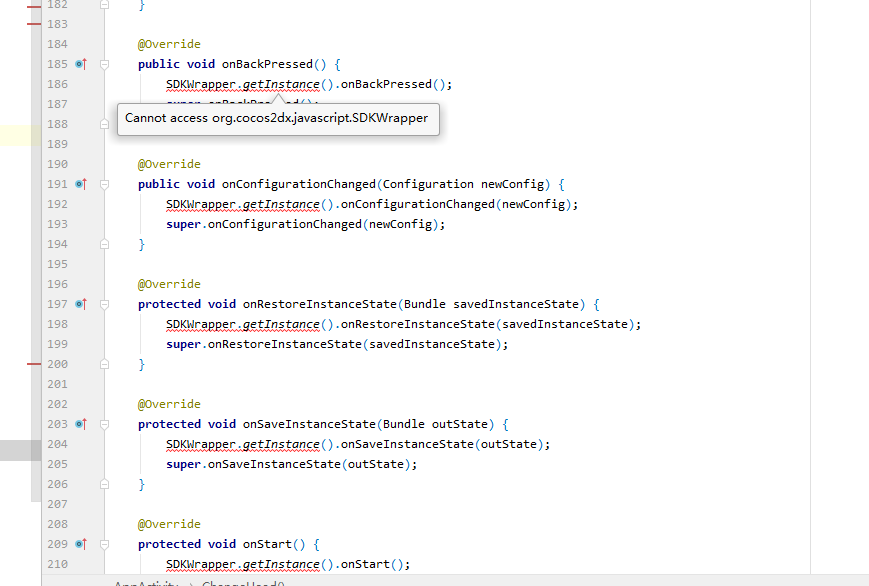Fold the onRestoreInstanceState method at line 197
The height and width of the screenshot is (586, 869).
point(104,304)
